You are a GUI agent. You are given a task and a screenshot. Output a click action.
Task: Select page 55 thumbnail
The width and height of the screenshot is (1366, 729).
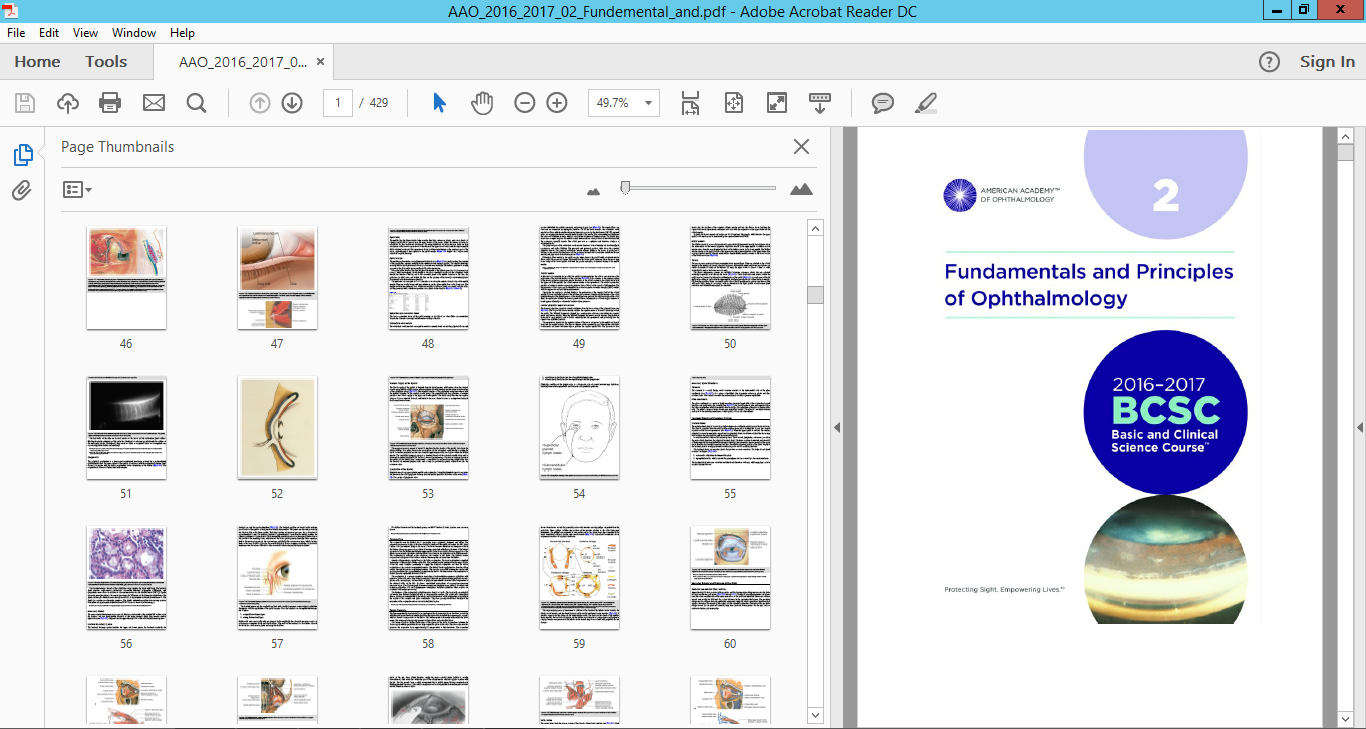[730, 428]
